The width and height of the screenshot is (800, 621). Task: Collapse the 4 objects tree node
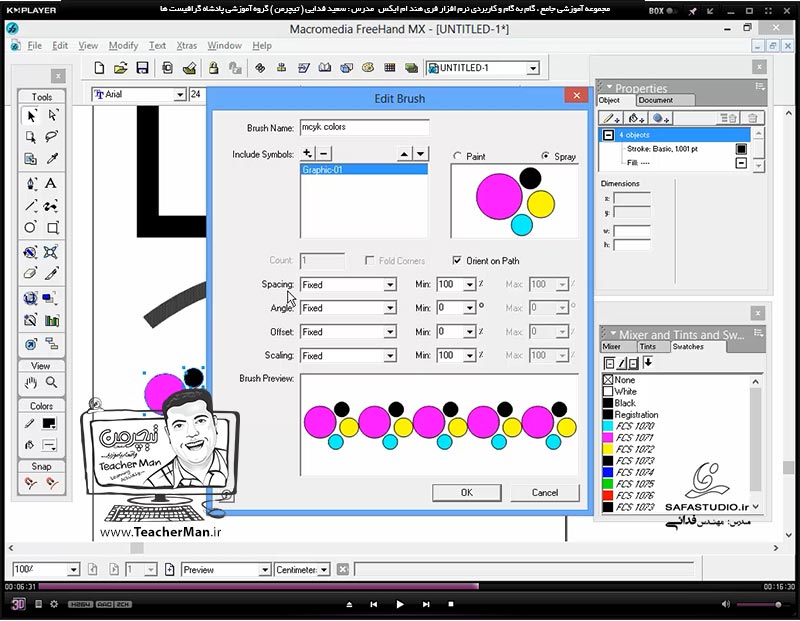coord(608,135)
